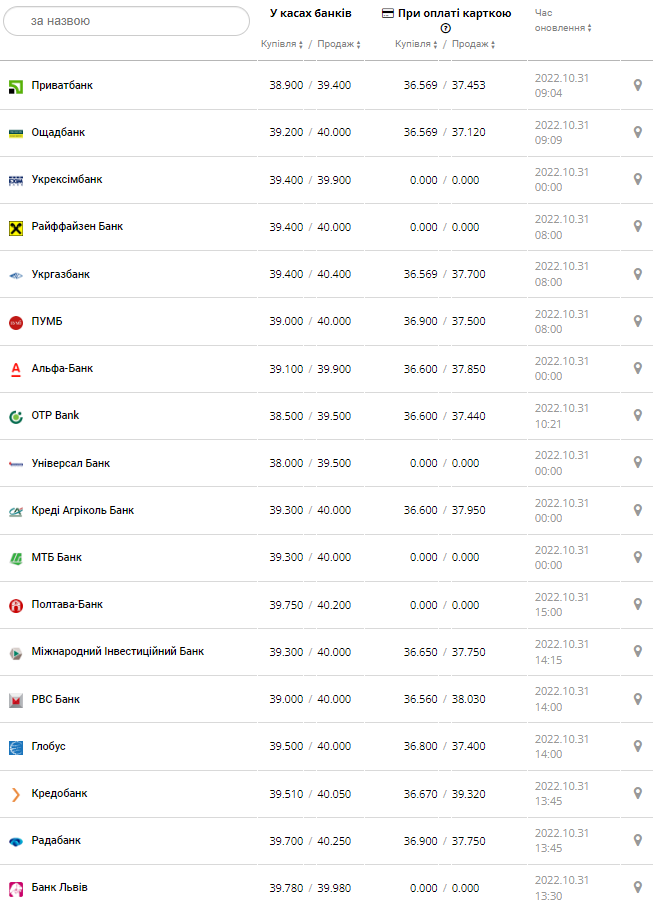
Task: Open location pin for Альфа-Банк
Action: 637,368
